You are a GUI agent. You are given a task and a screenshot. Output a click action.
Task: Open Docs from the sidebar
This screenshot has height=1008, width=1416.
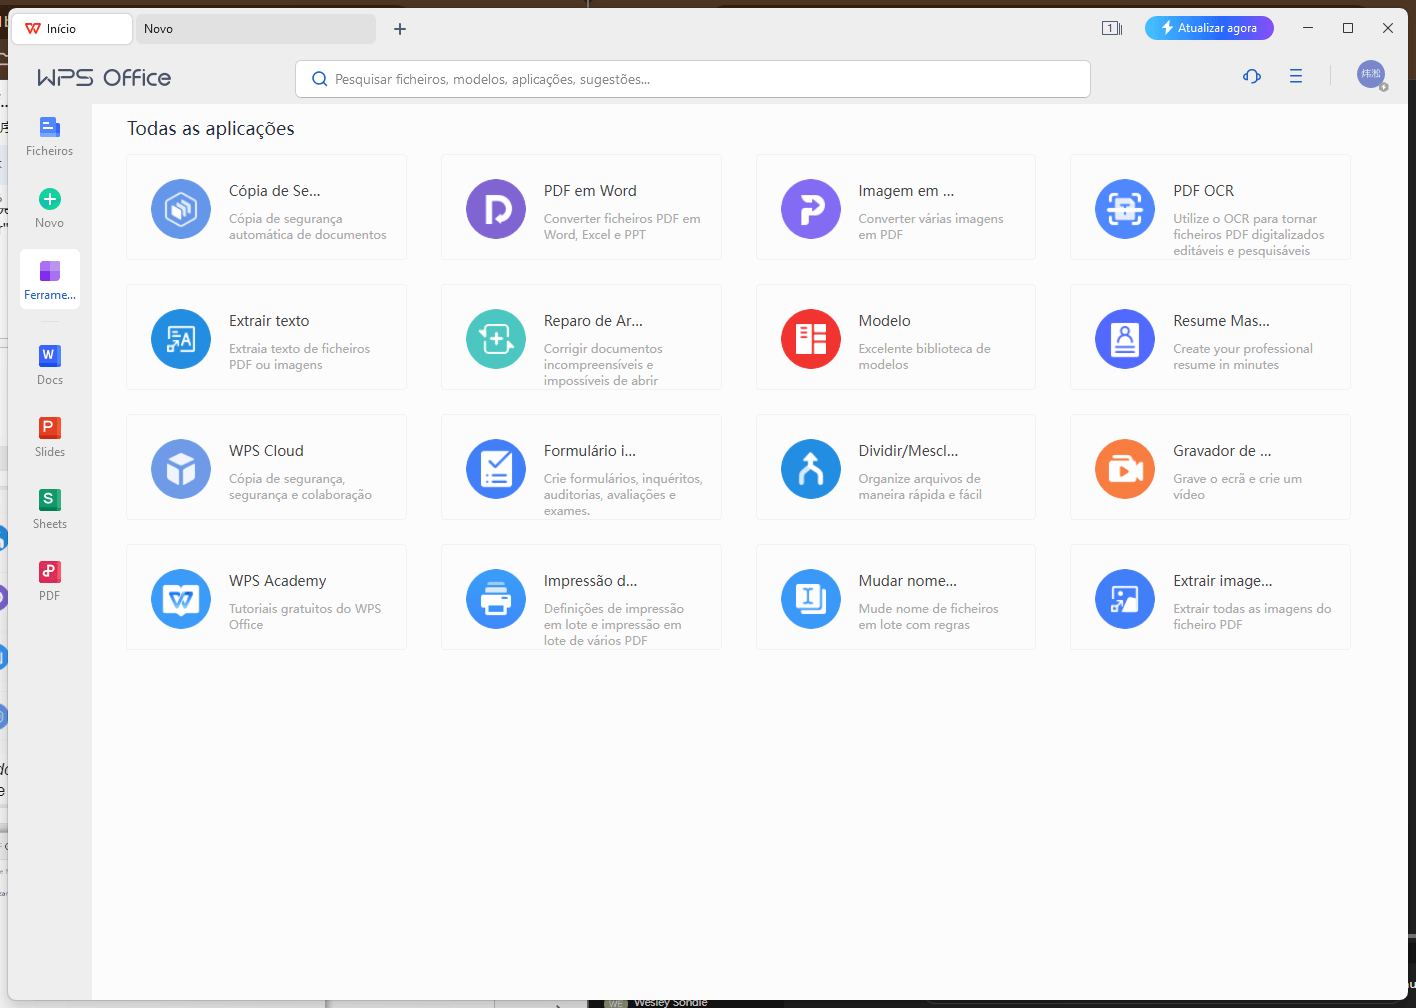click(50, 365)
